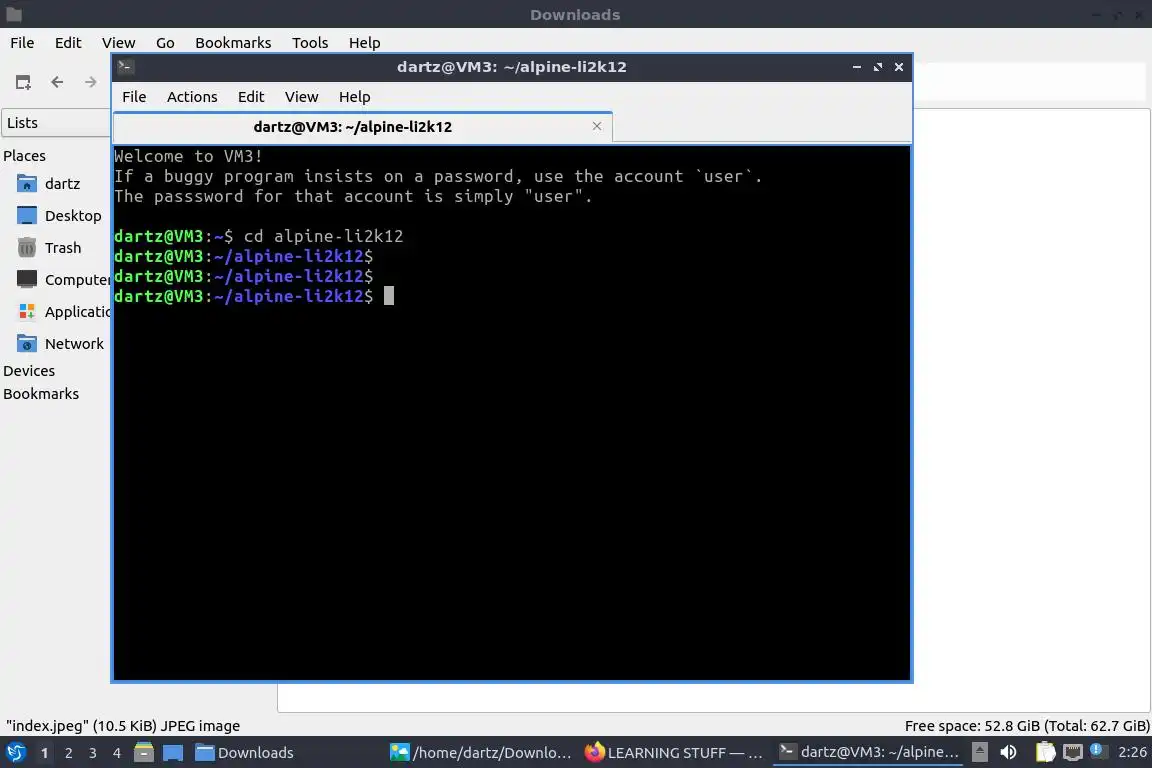1152x768 pixels.
Task: Open the start menu icon in the taskbar
Action: [x=15, y=753]
